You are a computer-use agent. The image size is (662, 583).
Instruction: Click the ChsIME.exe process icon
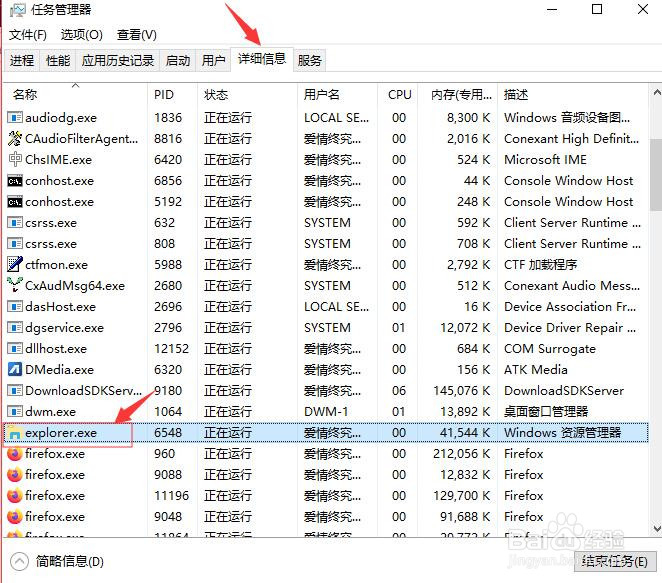[x=15, y=160]
